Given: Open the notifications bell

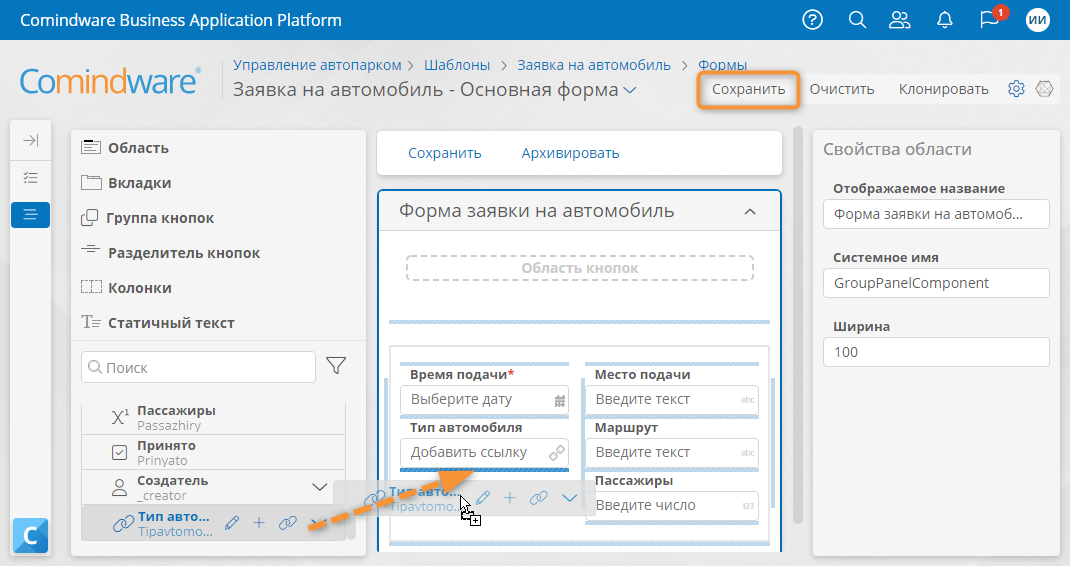Looking at the screenshot, I should coord(944,20).
